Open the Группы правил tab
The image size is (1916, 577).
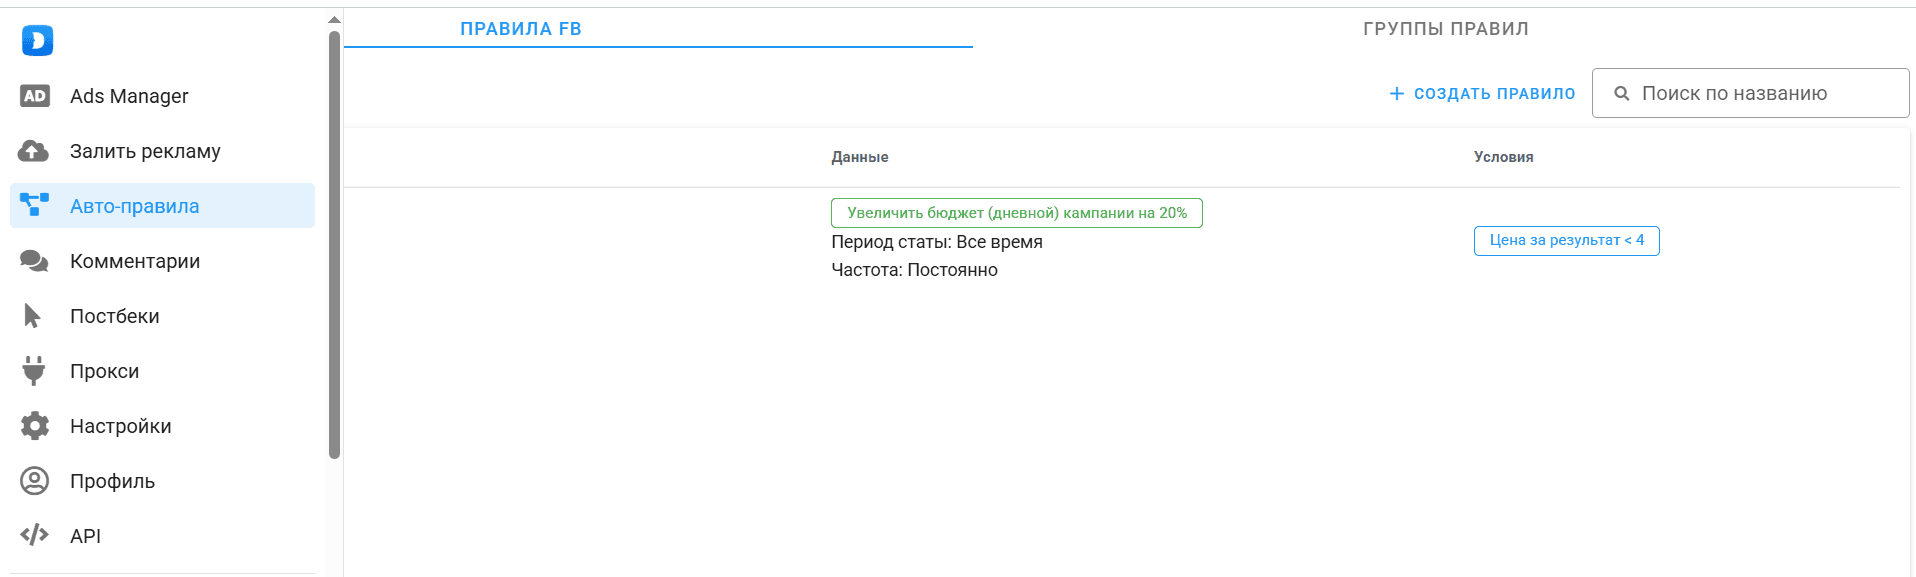coord(1445,29)
